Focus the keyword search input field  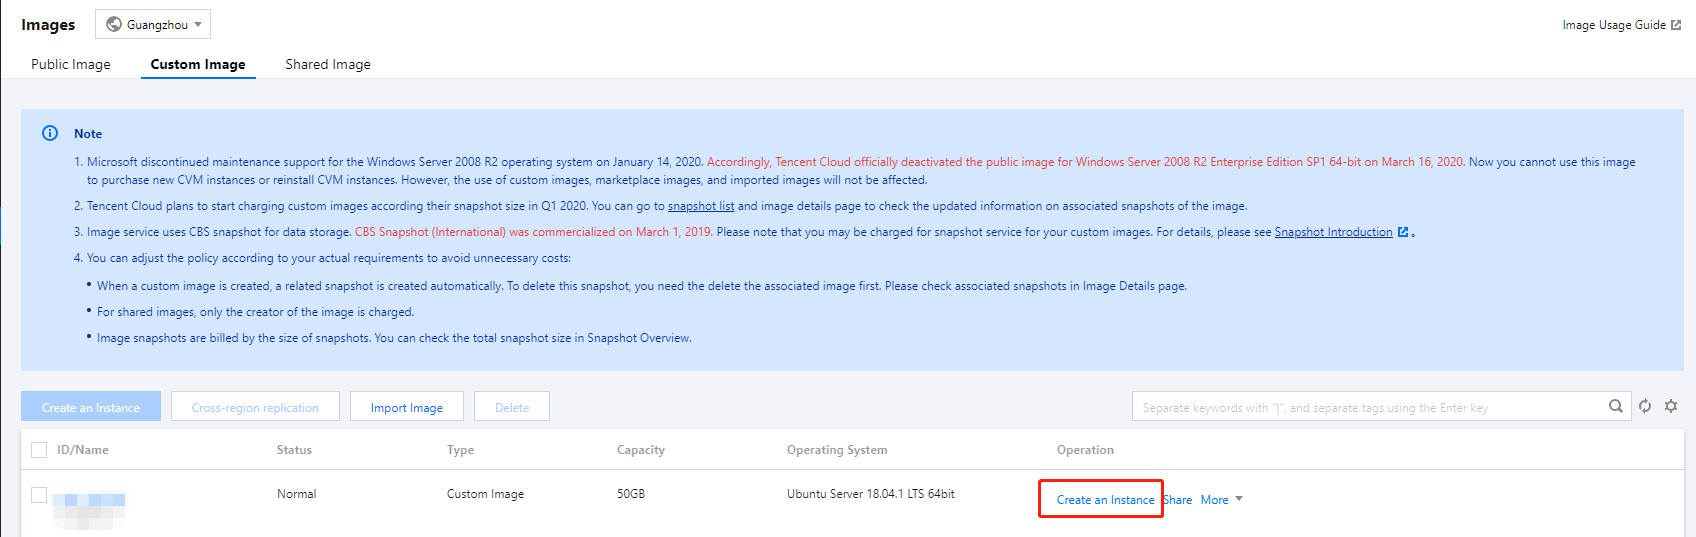[1366, 407]
